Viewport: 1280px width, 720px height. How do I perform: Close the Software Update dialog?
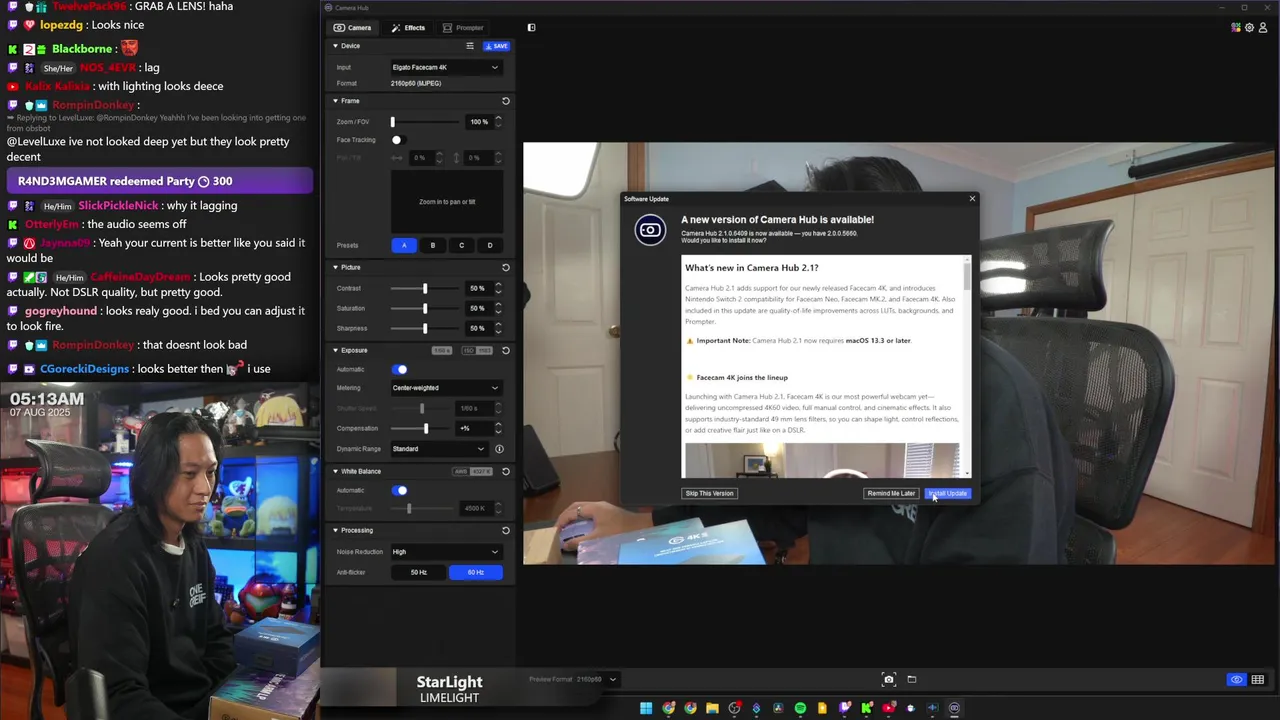(x=972, y=199)
